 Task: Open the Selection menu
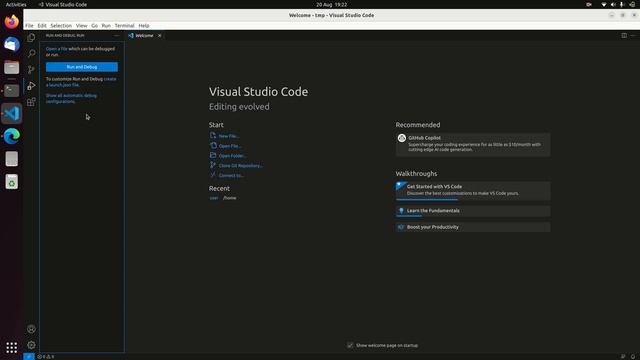61,25
